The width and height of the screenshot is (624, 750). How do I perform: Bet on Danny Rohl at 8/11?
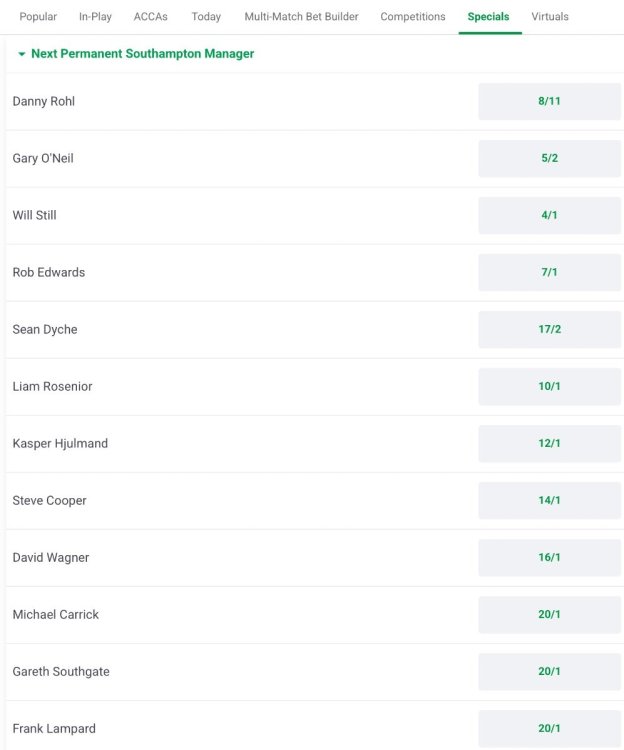pos(549,102)
